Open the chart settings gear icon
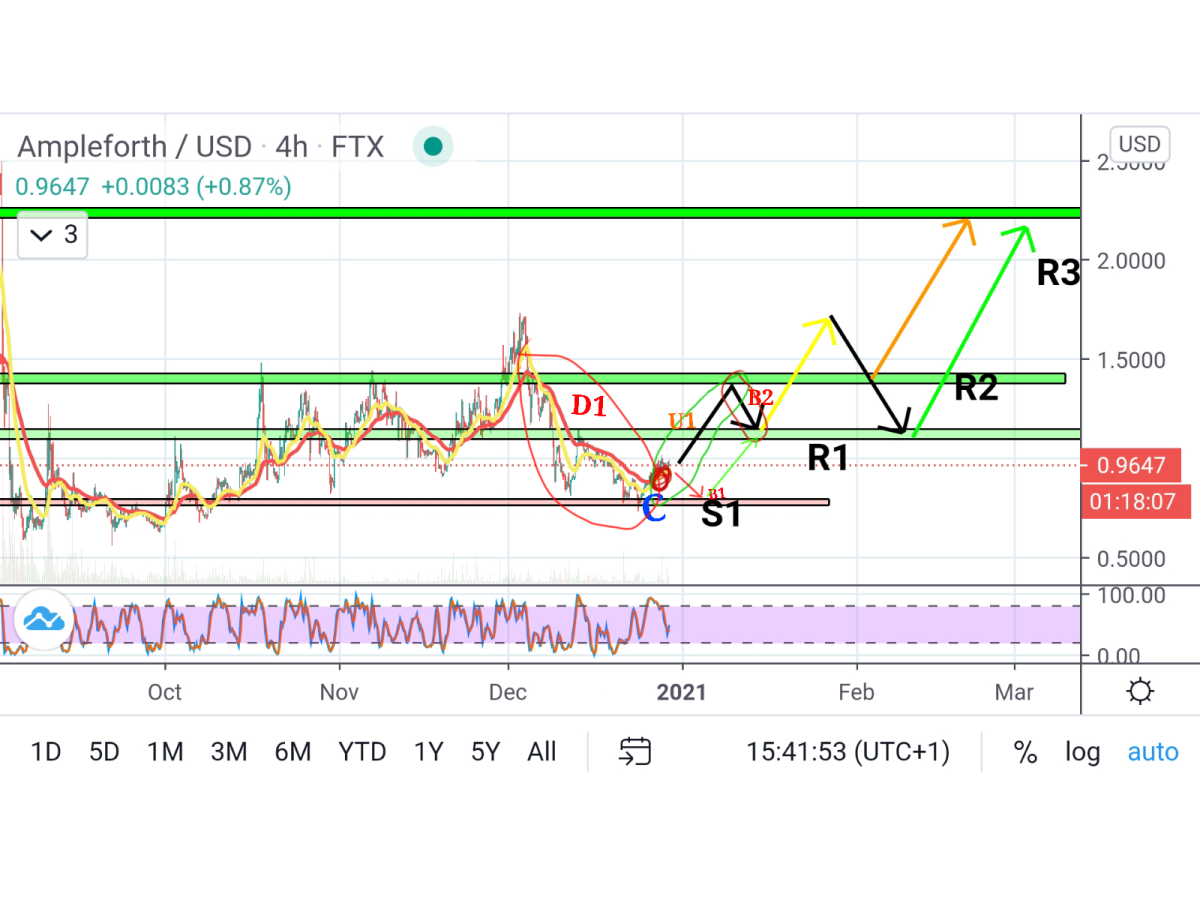The width and height of the screenshot is (1200, 900). point(1140,691)
